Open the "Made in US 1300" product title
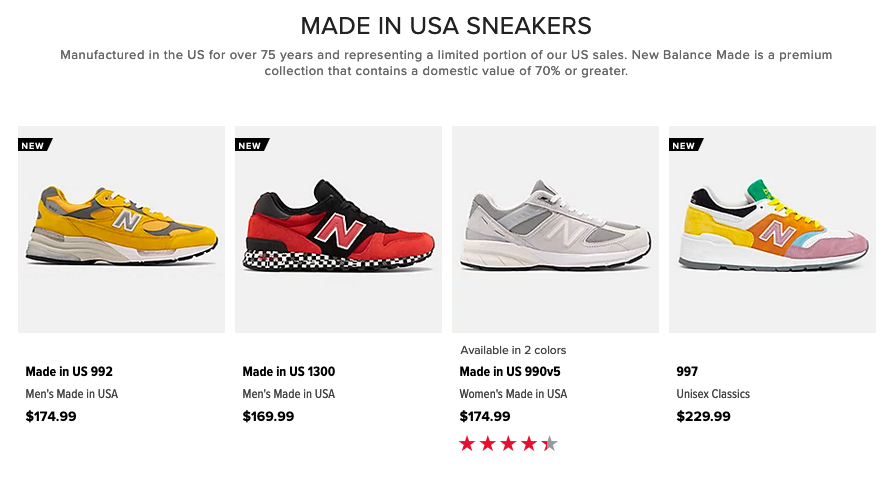 point(289,372)
